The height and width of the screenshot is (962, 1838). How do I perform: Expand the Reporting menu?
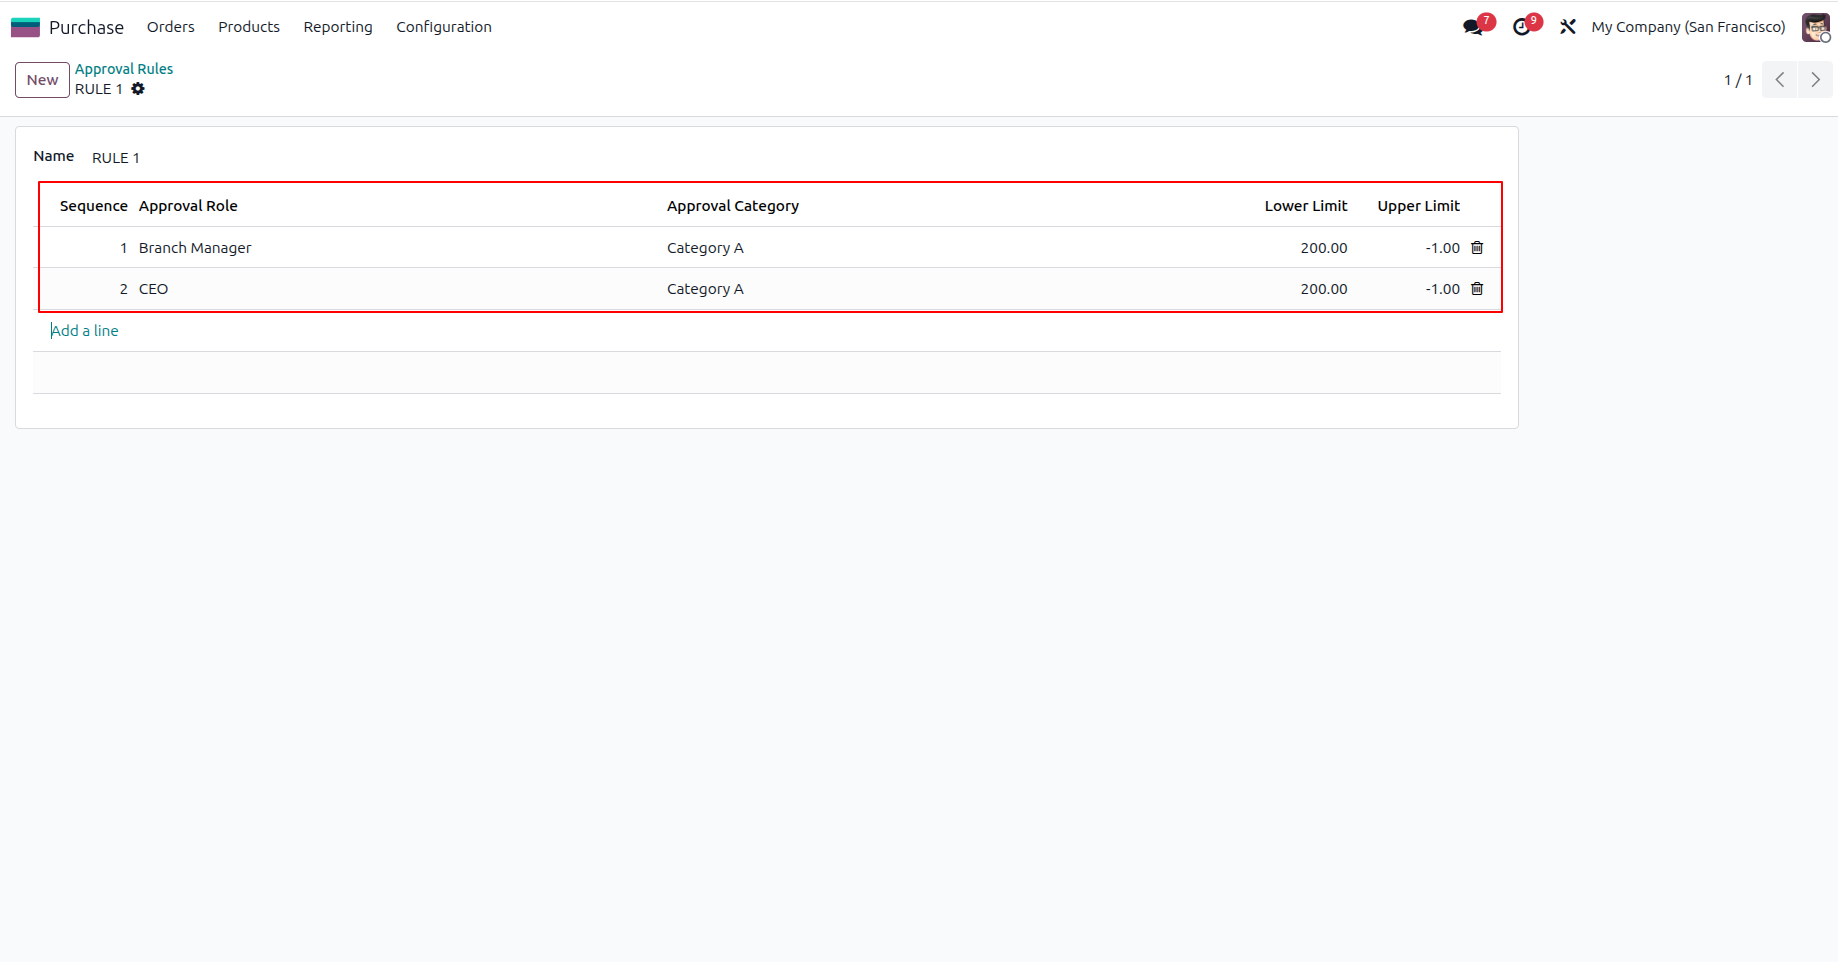pos(338,27)
